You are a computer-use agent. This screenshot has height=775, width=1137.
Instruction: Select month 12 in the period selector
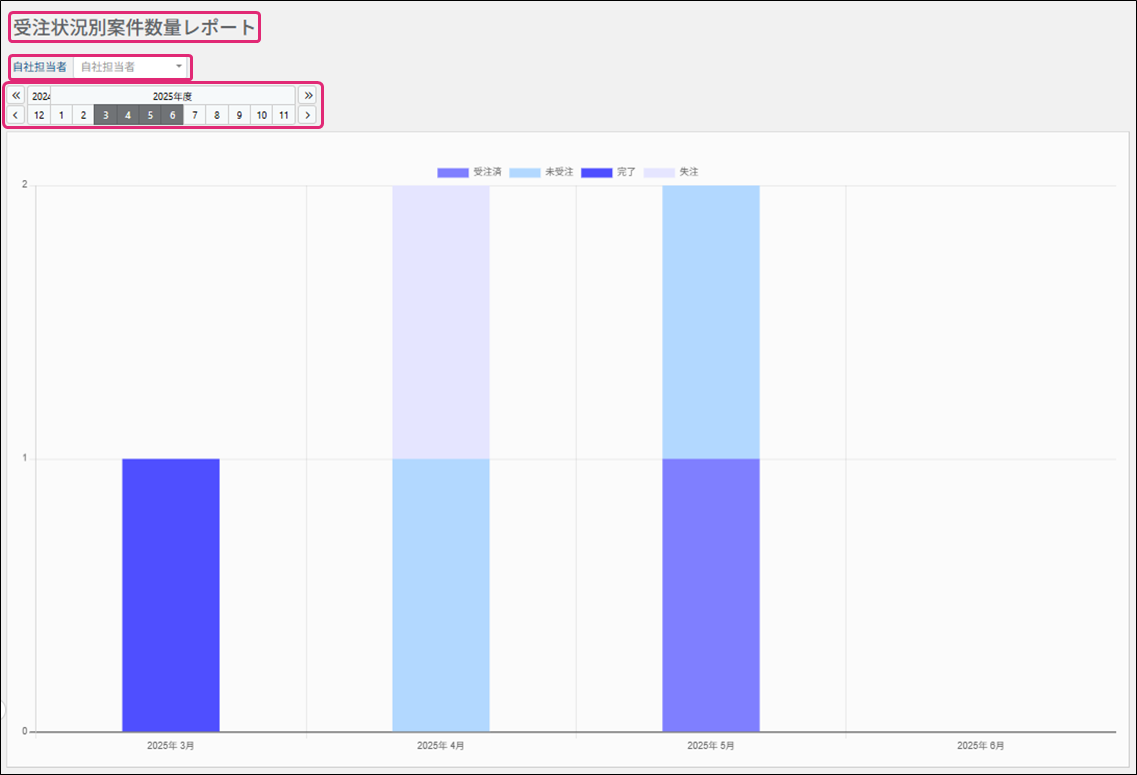39,115
